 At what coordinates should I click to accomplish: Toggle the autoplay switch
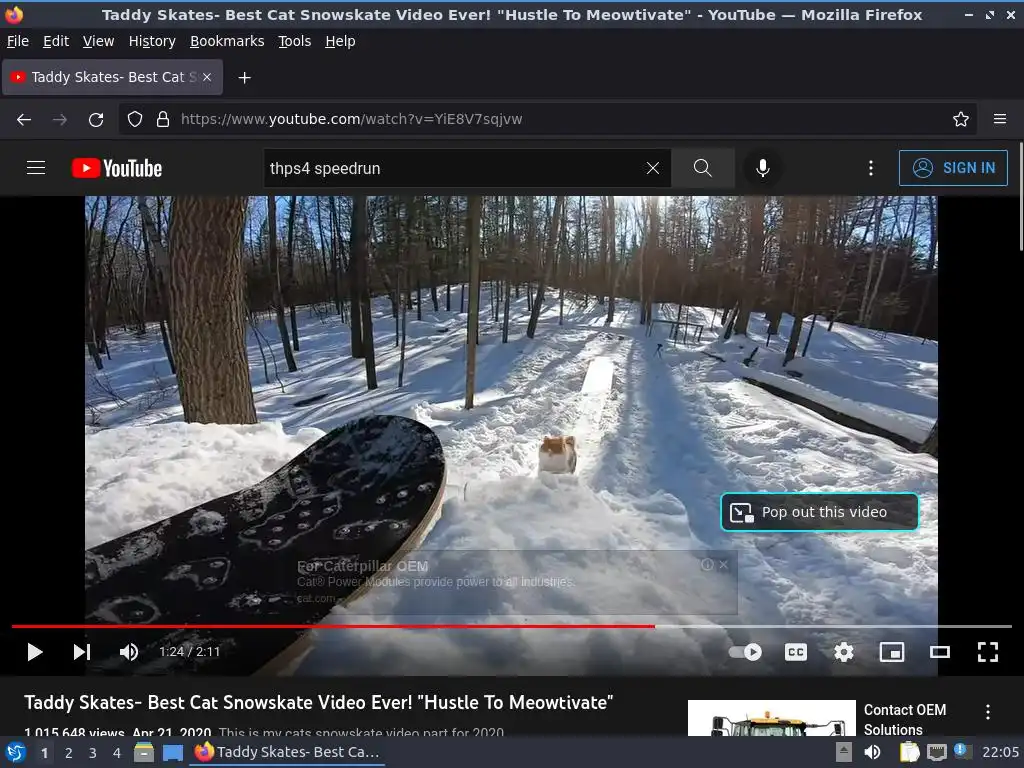click(746, 652)
